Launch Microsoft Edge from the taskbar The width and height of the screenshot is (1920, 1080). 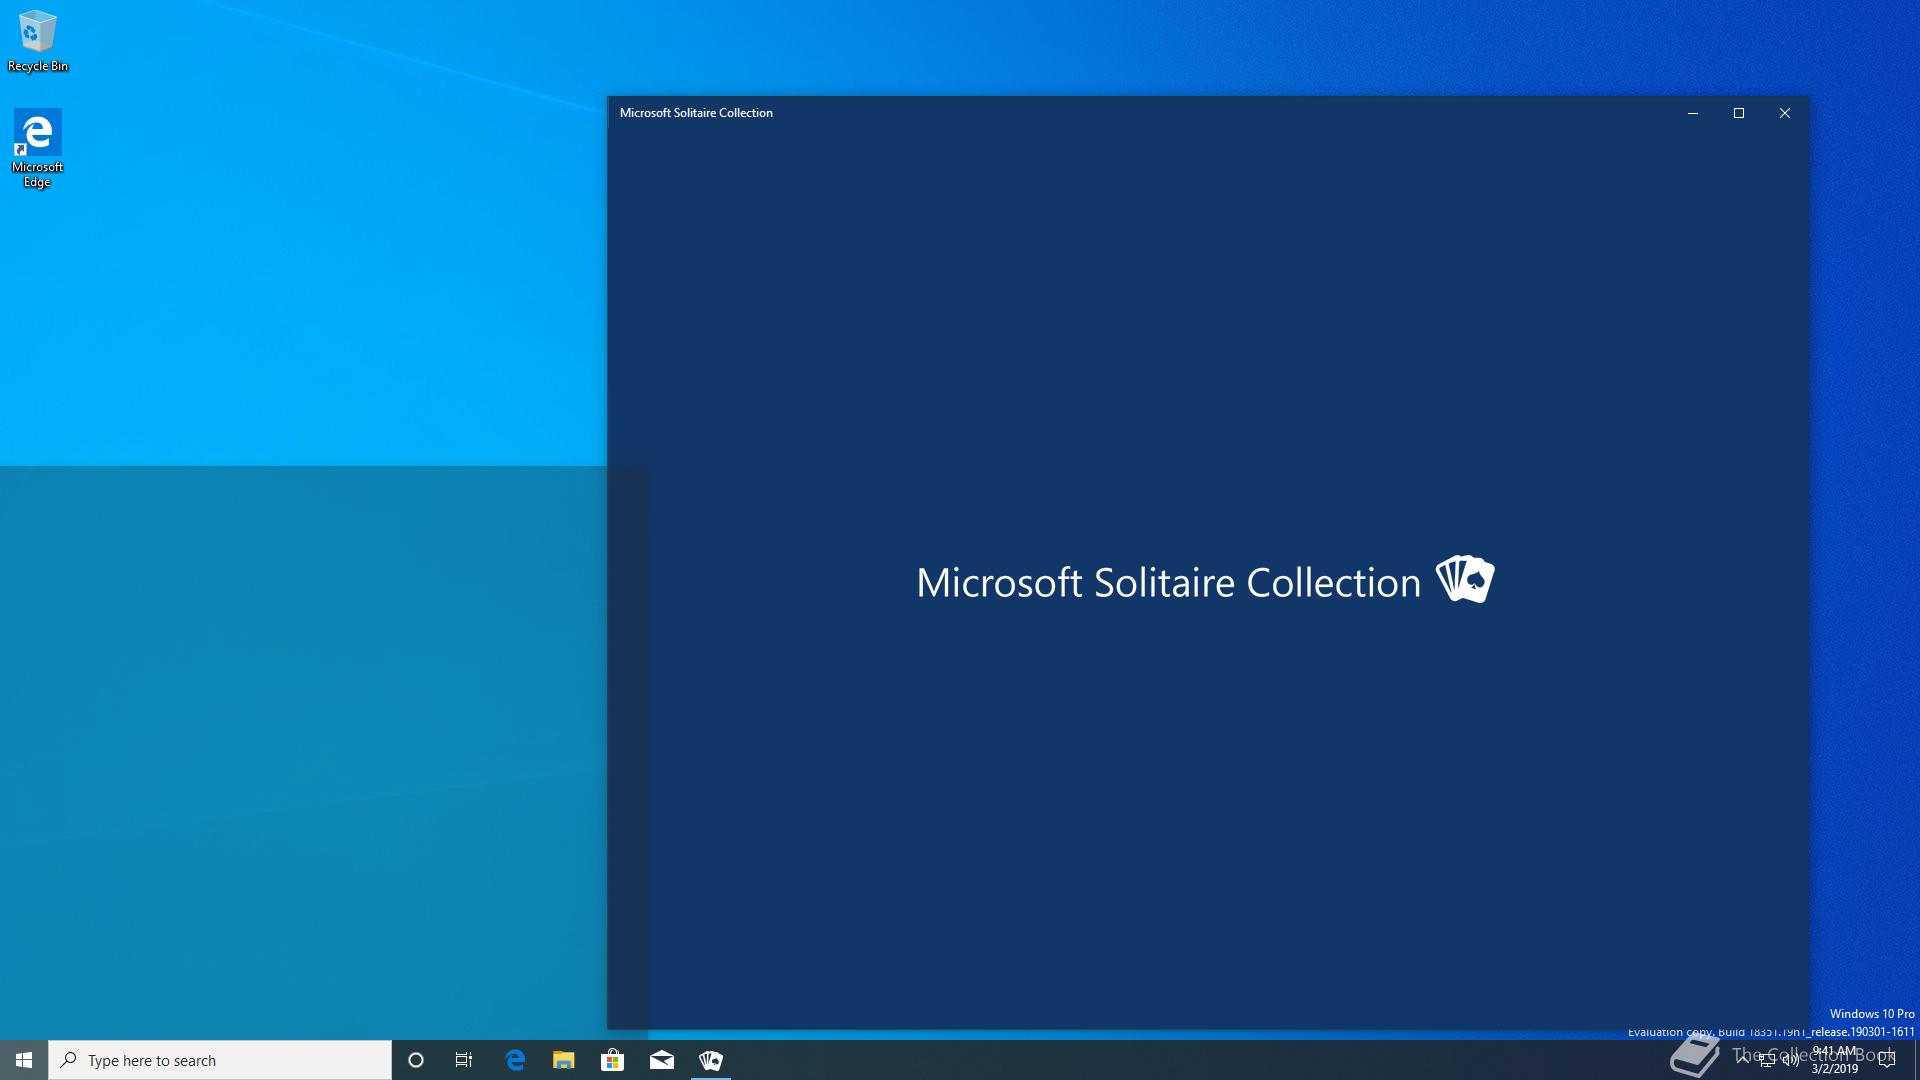515,1060
